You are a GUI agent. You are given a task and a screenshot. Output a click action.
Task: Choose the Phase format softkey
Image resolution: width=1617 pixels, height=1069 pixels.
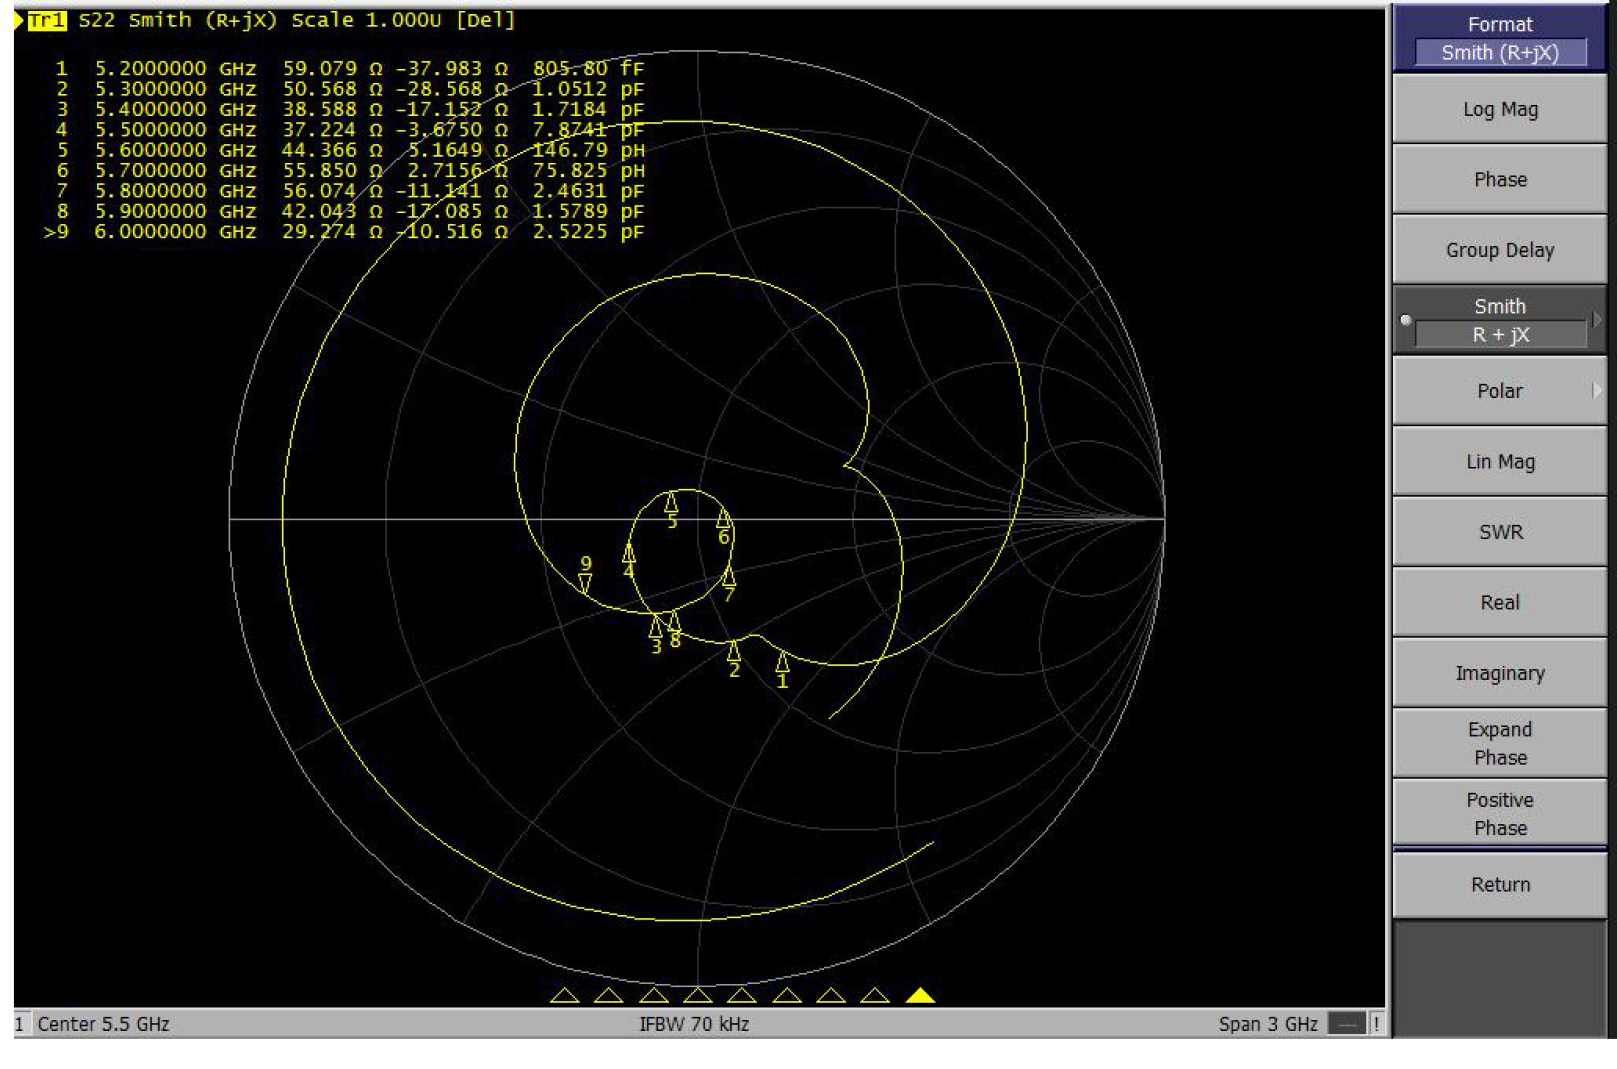(1499, 179)
